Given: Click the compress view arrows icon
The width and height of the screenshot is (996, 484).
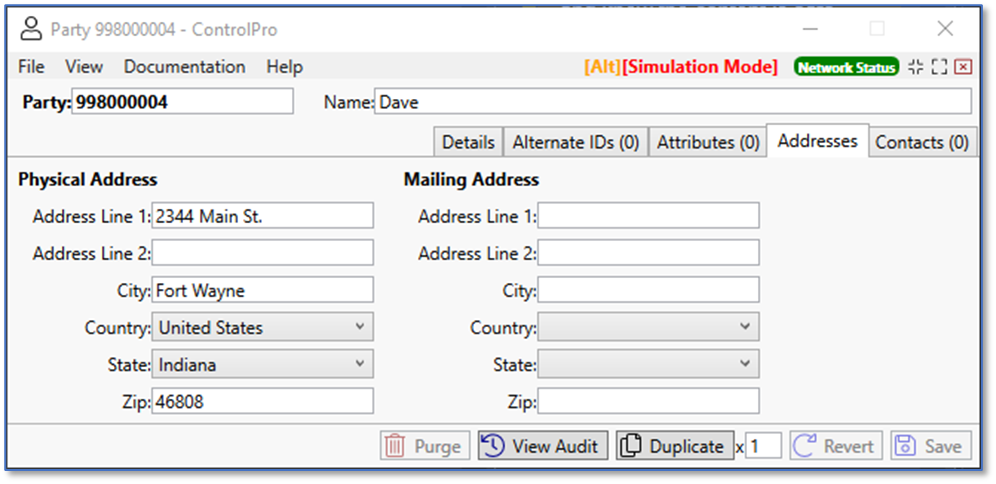Looking at the screenshot, I should [x=916, y=67].
